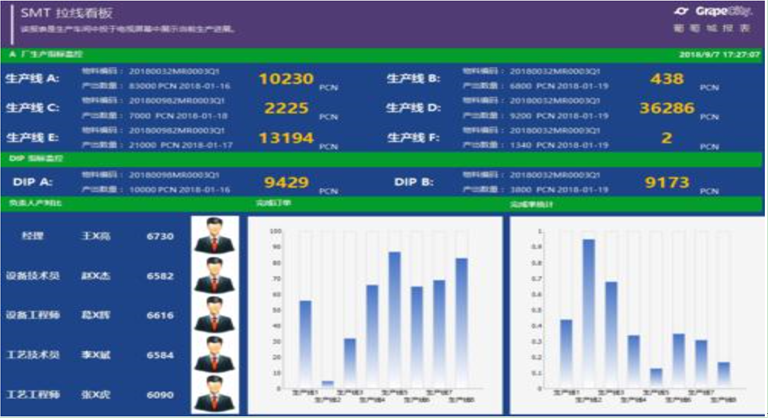Click the capacity value 6730
The height and width of the screenshot is (418, 768).
[160, 236]
